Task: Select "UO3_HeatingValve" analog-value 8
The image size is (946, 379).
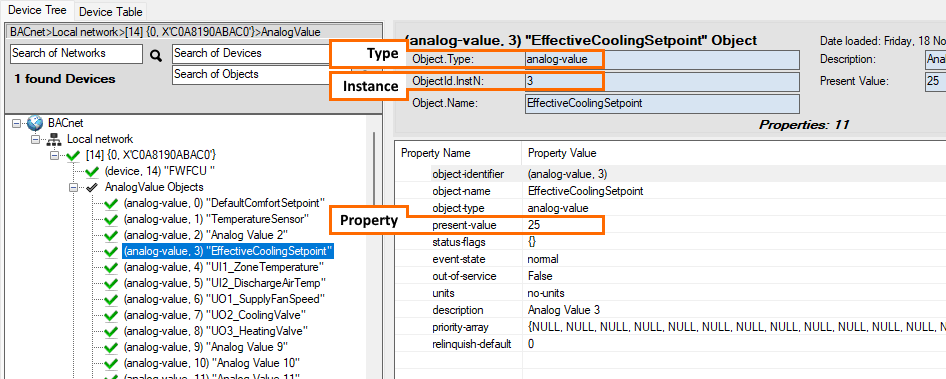Action: (x=216, y=331)
